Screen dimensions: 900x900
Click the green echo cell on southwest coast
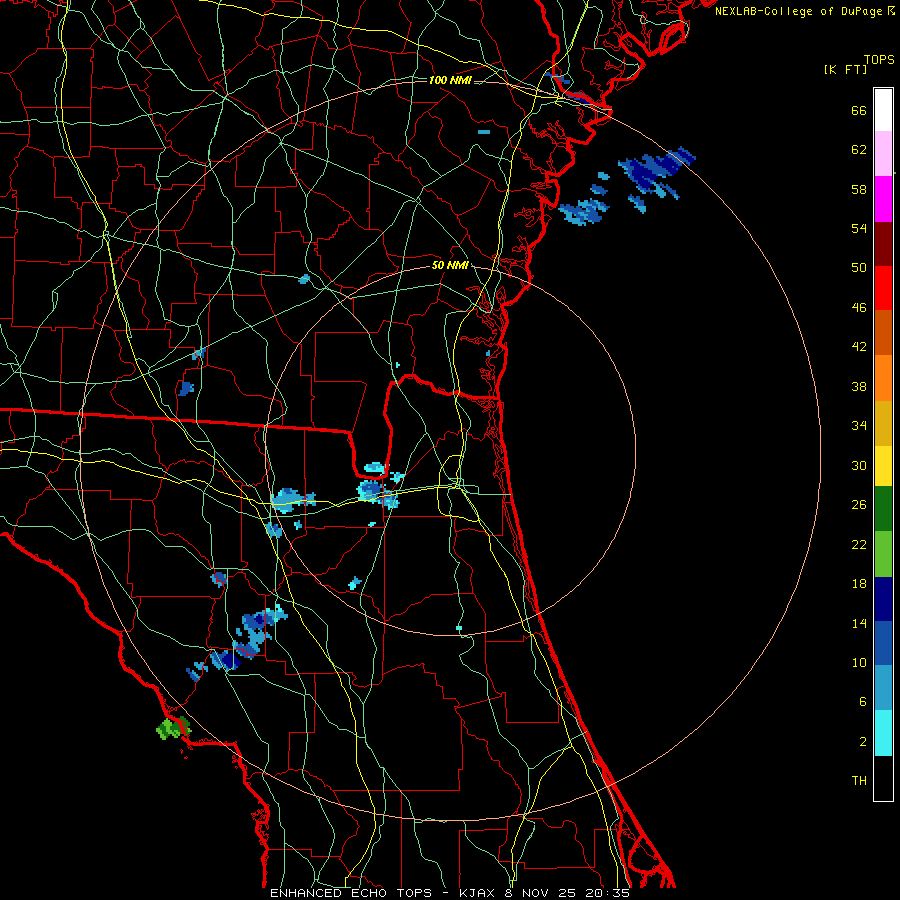click(173, 728)
